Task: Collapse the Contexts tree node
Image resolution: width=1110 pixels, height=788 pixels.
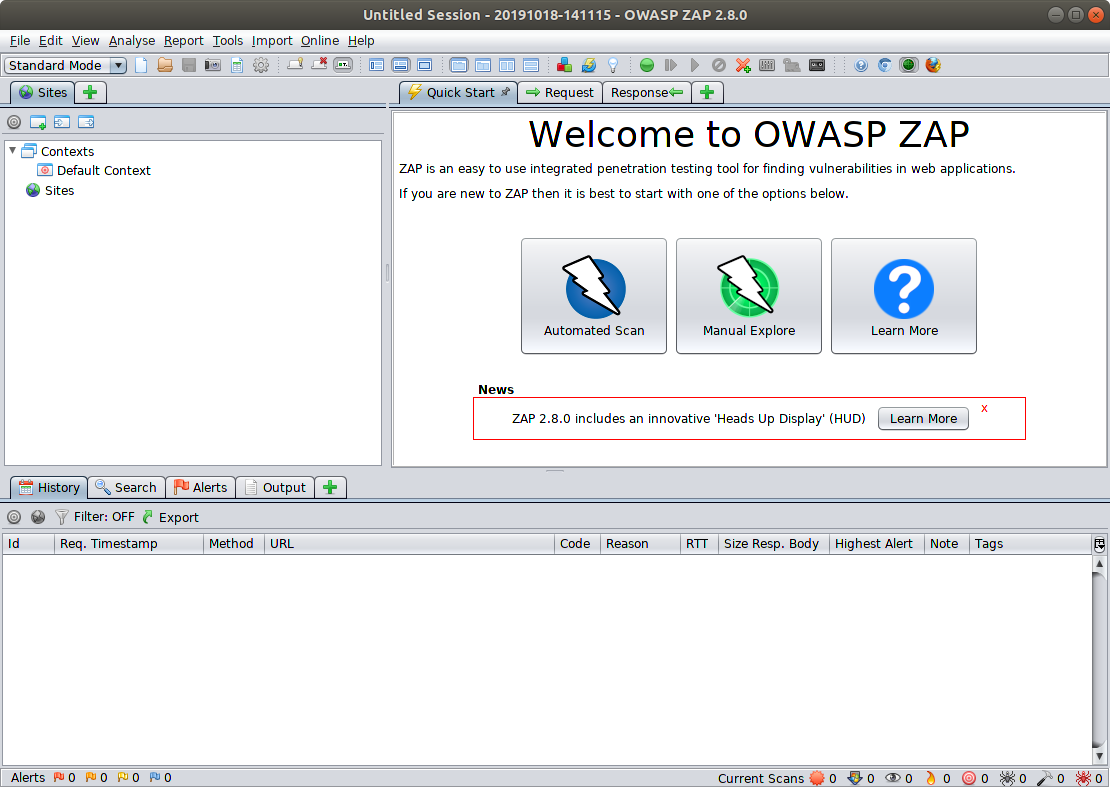Action: pyautogui.click(x=13, y=151)
